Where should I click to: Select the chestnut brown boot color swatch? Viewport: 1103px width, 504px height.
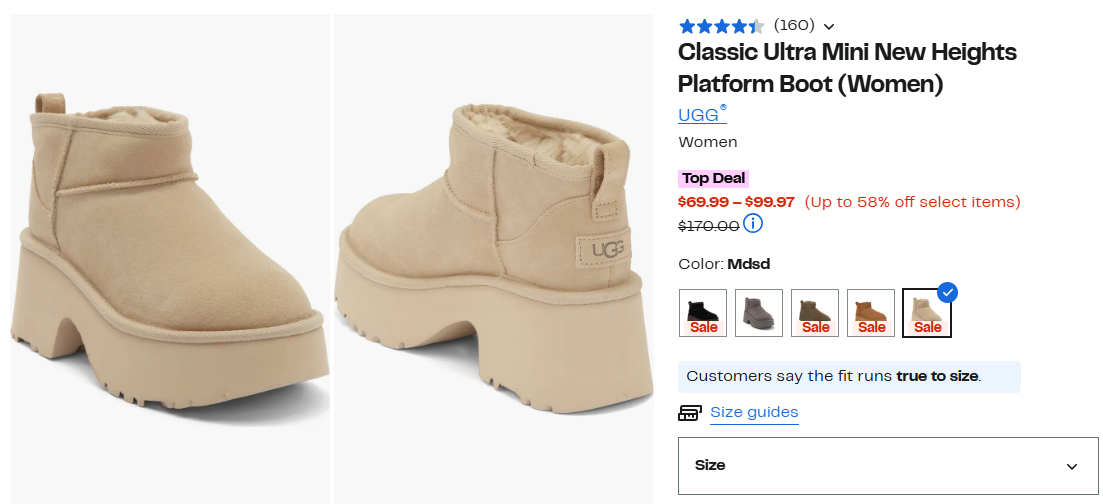[x=871, y=313]
